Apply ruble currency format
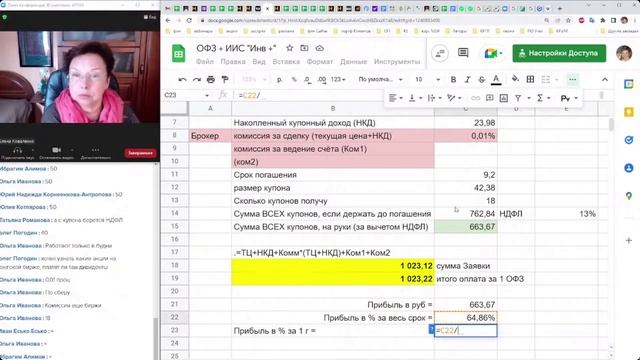Image resolution: width=640 pixels, height=360 pixels. tap(280, 79)
